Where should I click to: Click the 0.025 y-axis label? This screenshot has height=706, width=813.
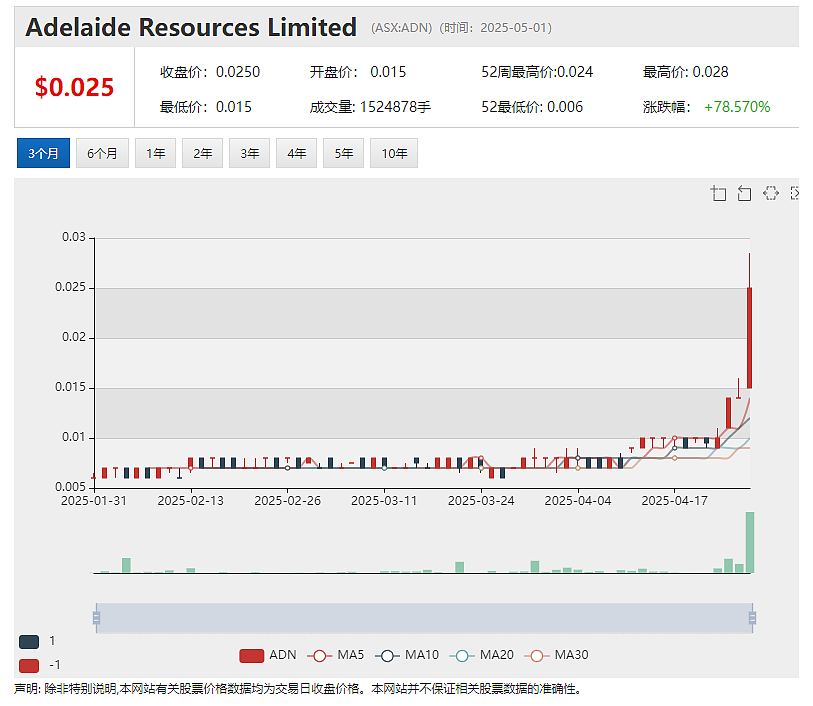click(71, 287)
